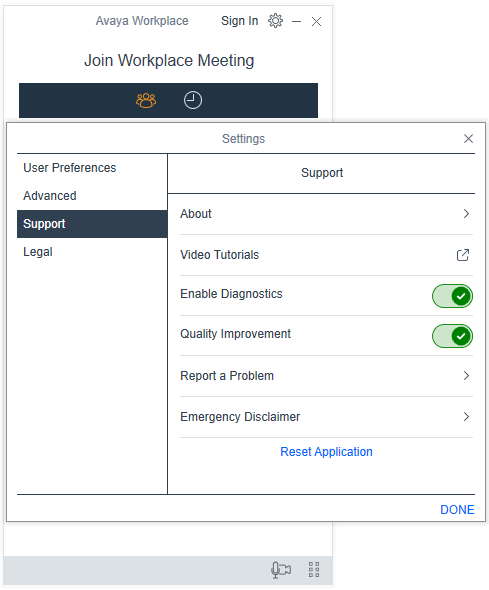Click the Emergency Disclaimer label
Screen dimensions: 489x590
[240, 417]
